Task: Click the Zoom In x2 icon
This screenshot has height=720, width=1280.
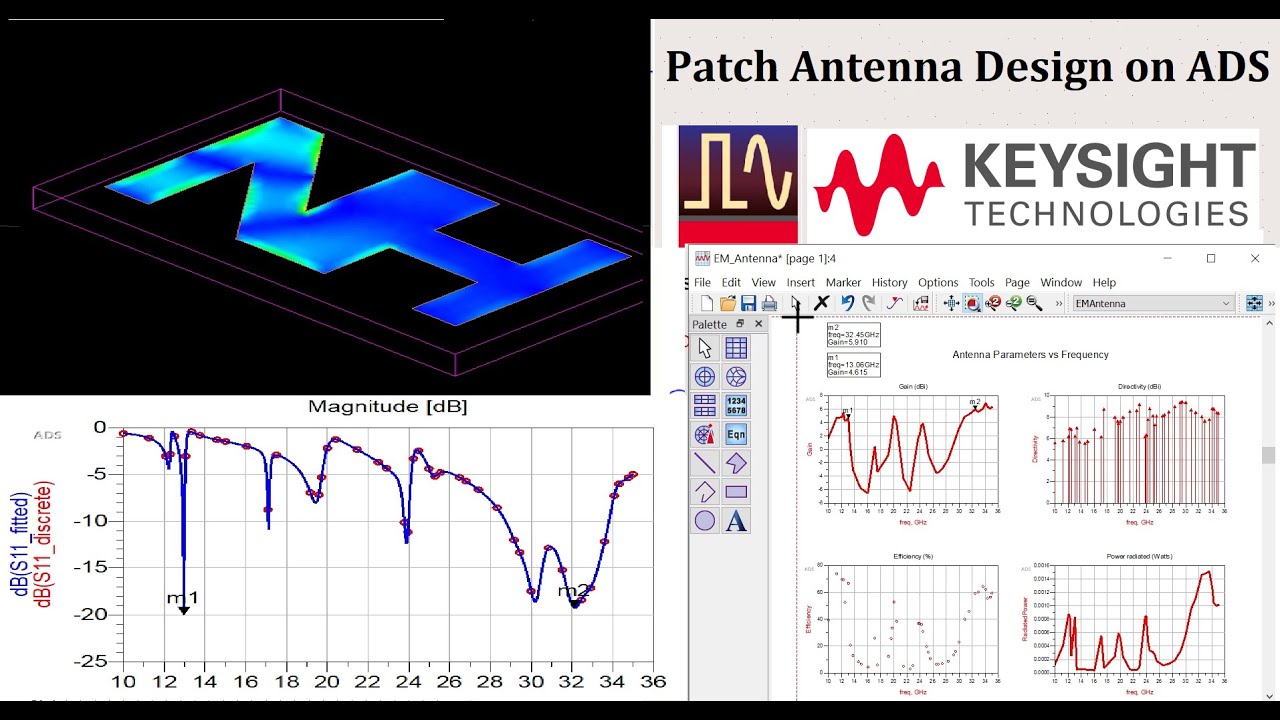Action: click(993, 303)
